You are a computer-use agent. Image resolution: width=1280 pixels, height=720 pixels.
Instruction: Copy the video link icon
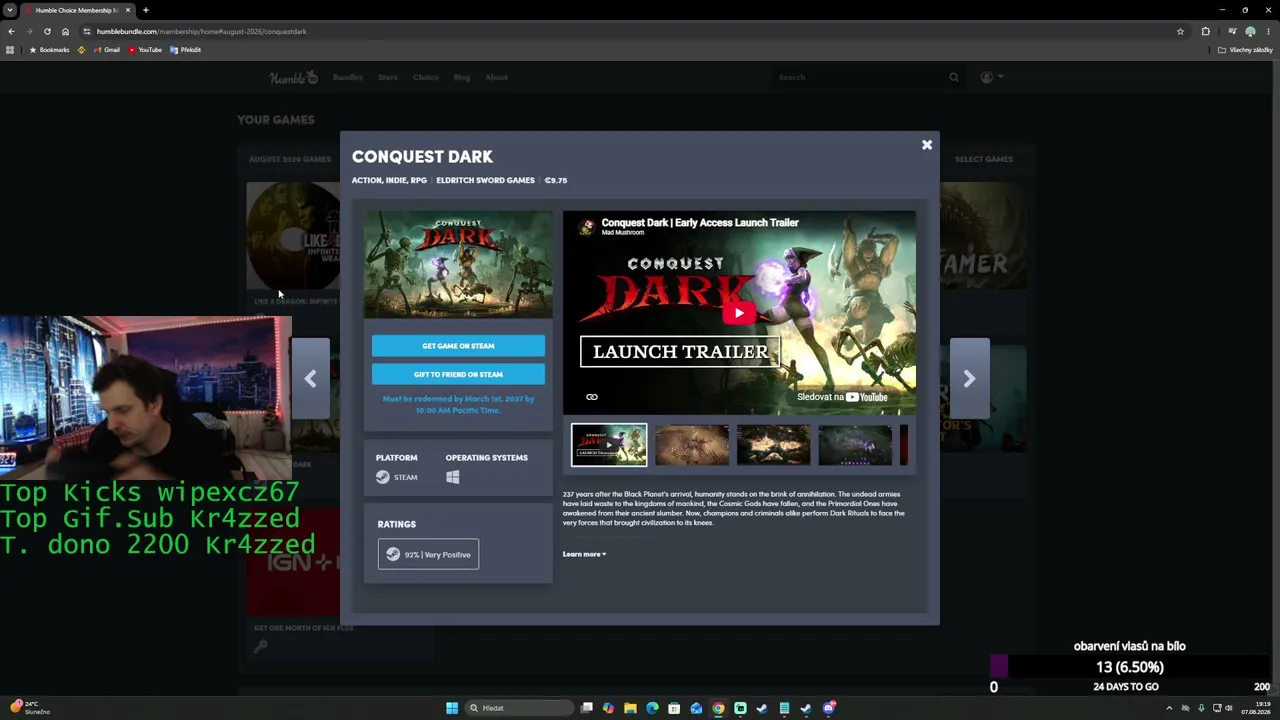[x=592, y=397]
